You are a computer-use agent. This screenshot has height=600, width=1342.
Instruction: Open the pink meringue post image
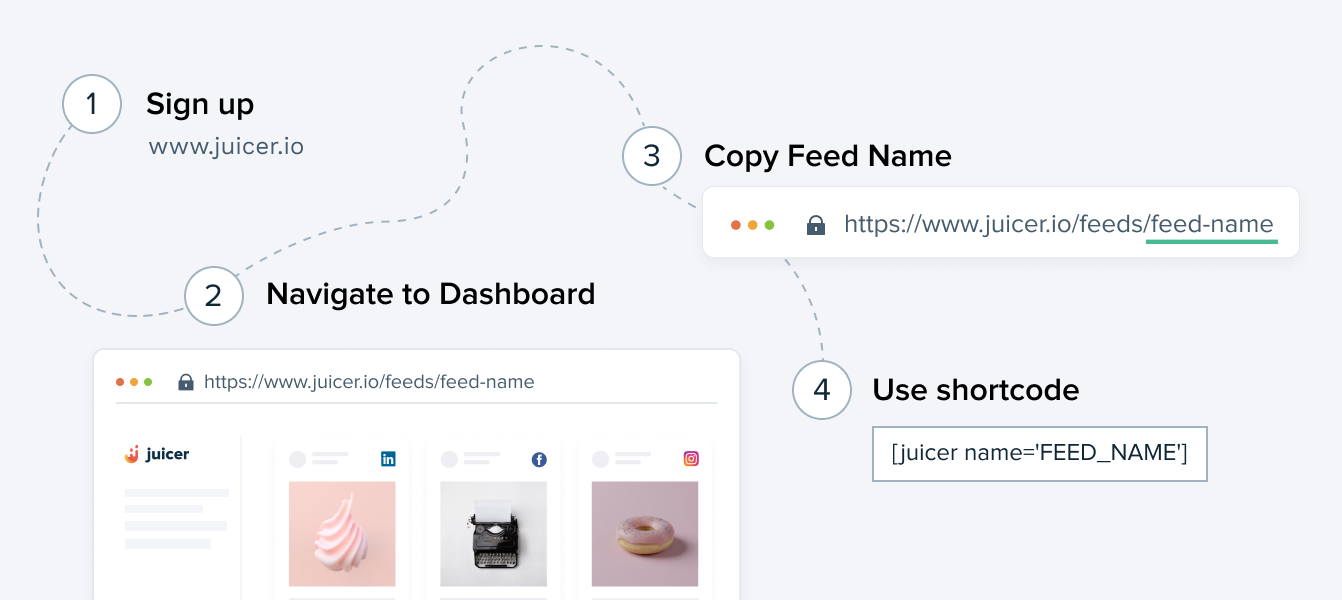coord(342,534)
